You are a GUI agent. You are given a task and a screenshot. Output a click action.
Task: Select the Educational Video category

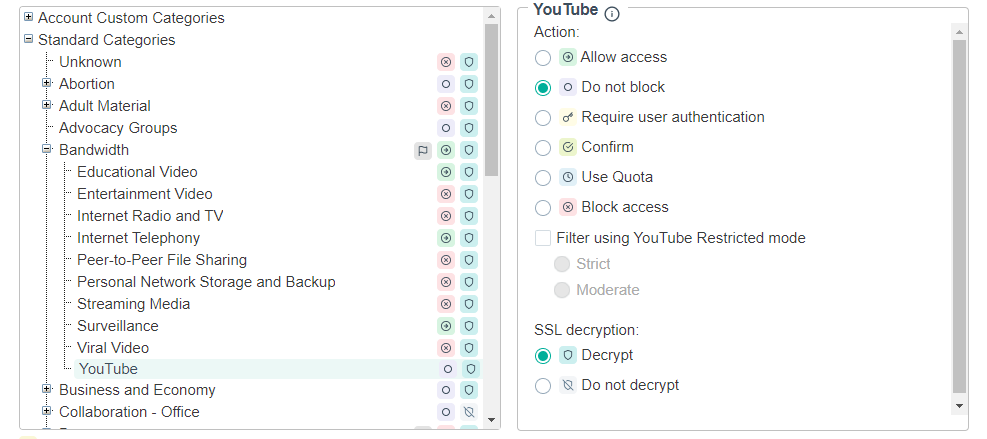point(137,172)
